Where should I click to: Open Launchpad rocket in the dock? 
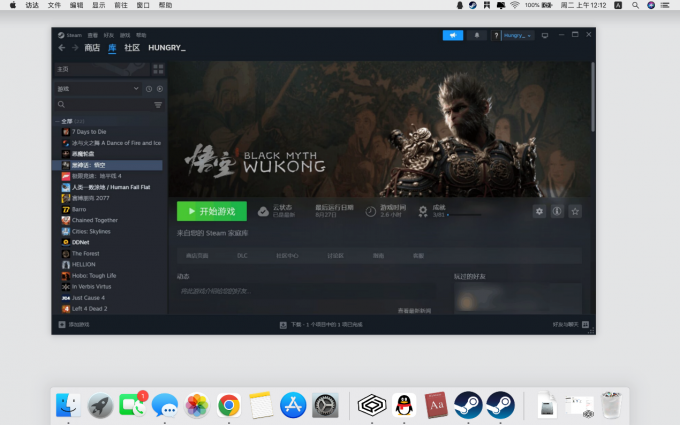(100, 406)
